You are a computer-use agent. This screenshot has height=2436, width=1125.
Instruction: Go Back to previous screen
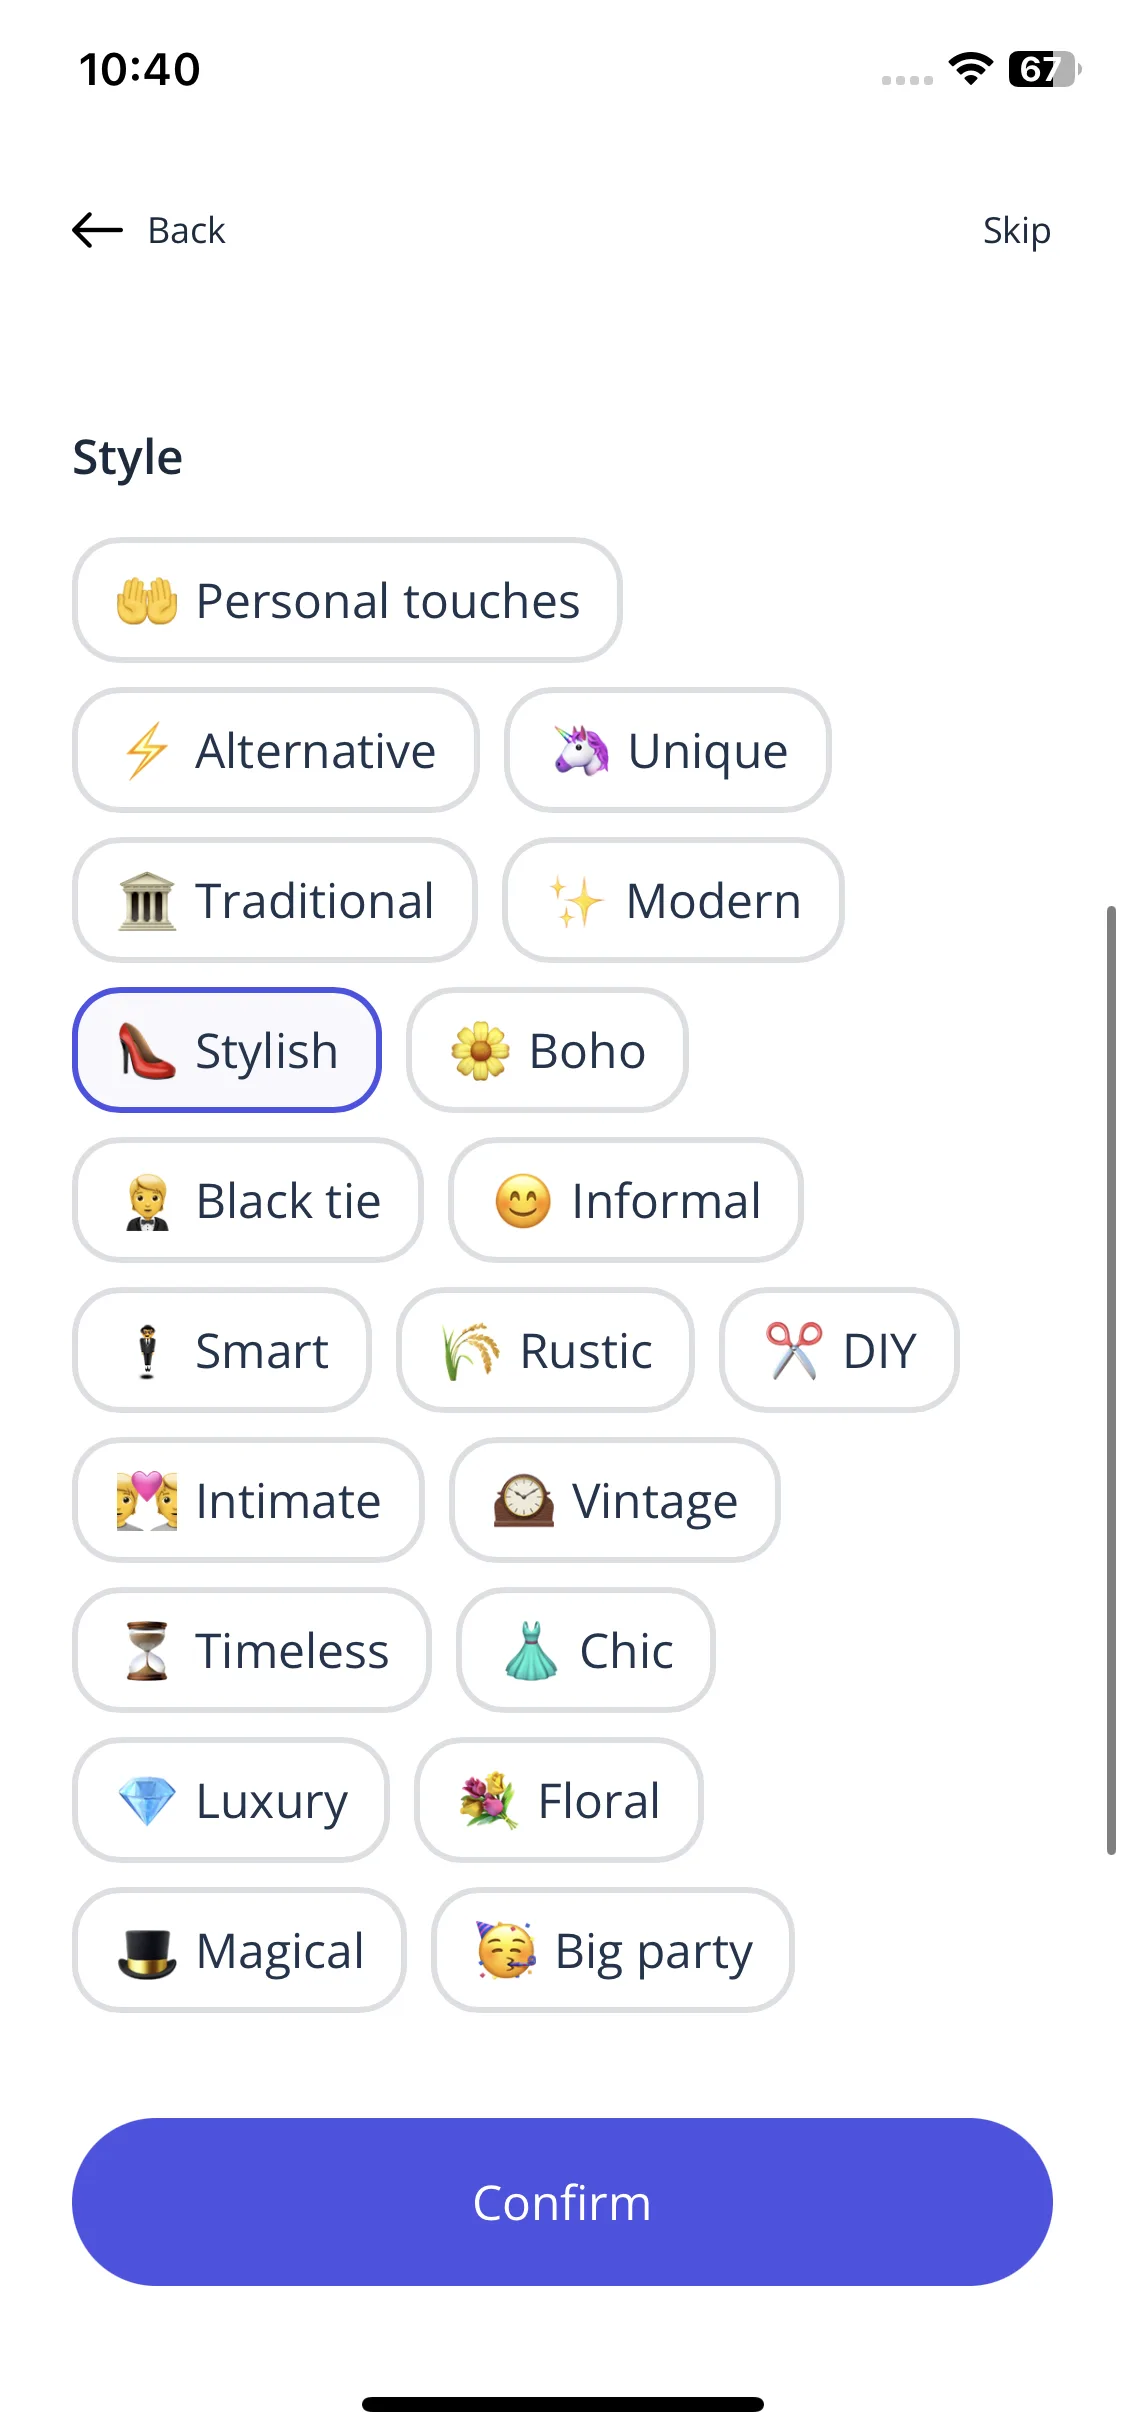click(186, 230)
